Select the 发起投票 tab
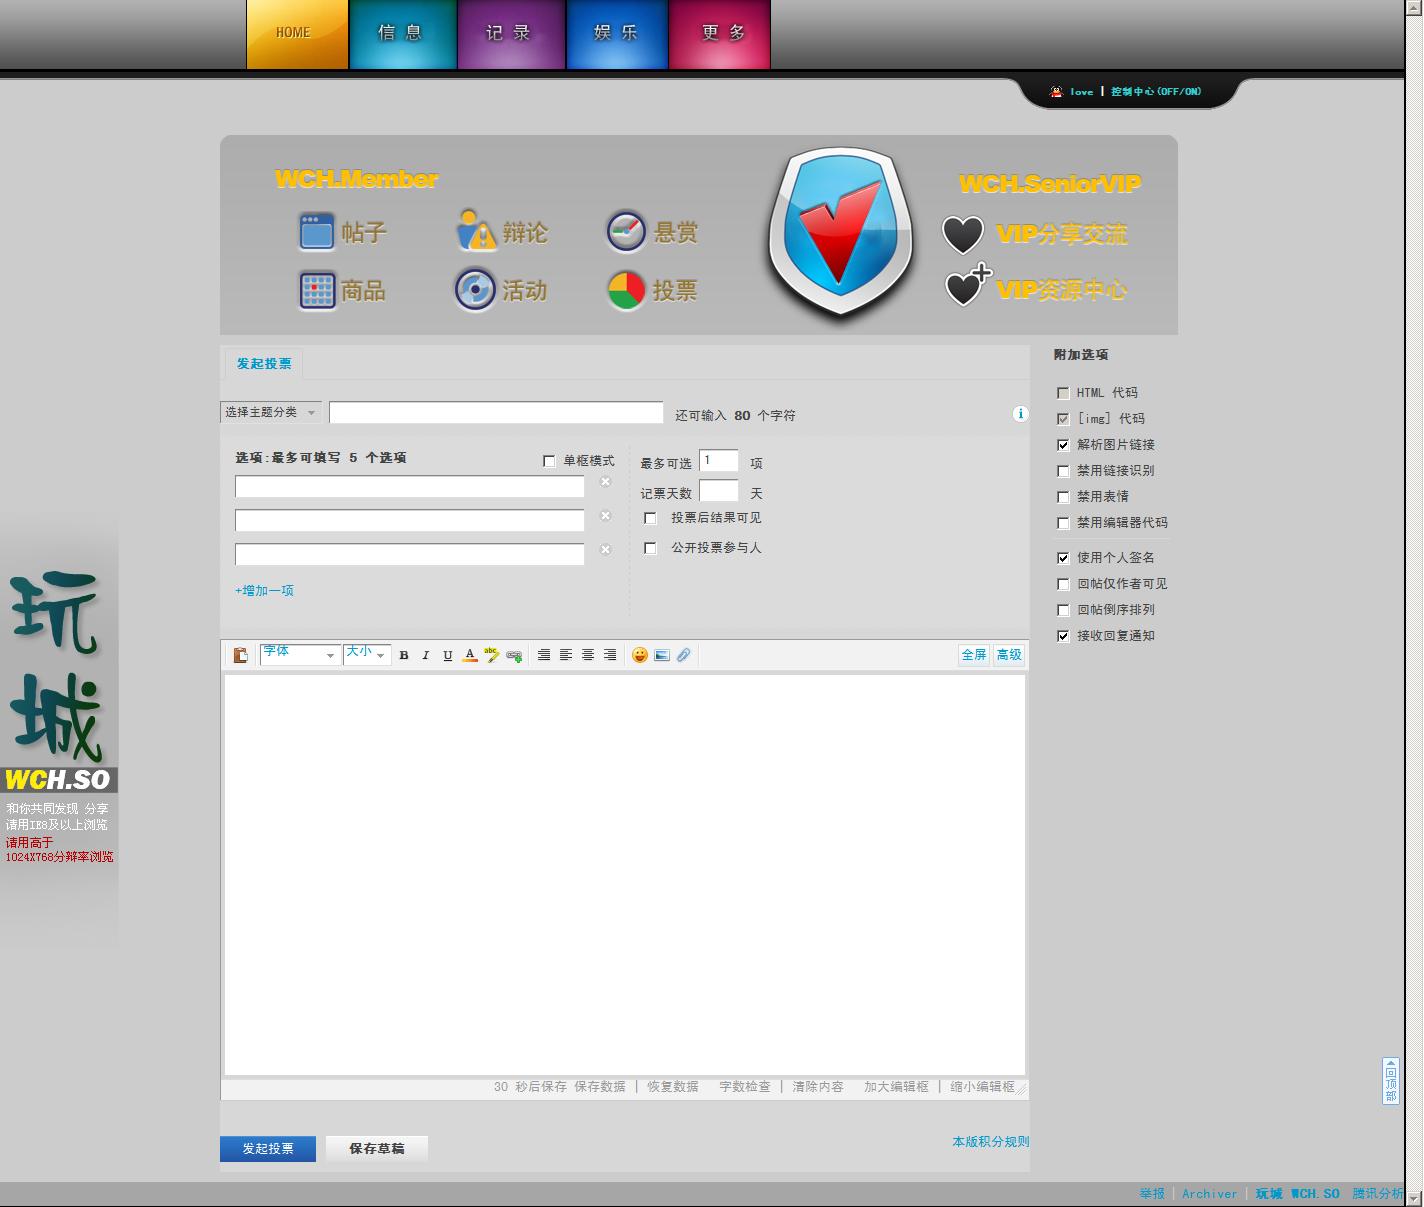 (x=264, y=364)
